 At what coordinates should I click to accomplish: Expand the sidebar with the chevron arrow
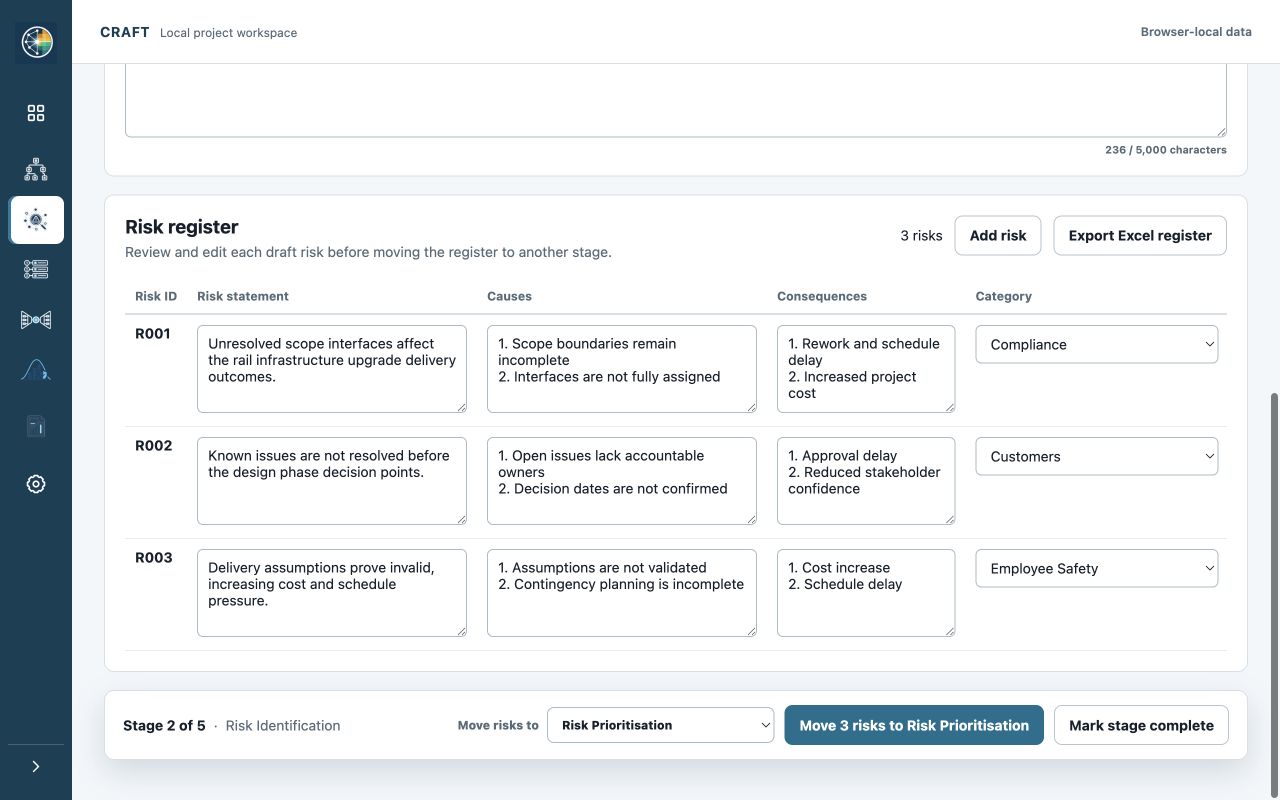pos(36,766)
